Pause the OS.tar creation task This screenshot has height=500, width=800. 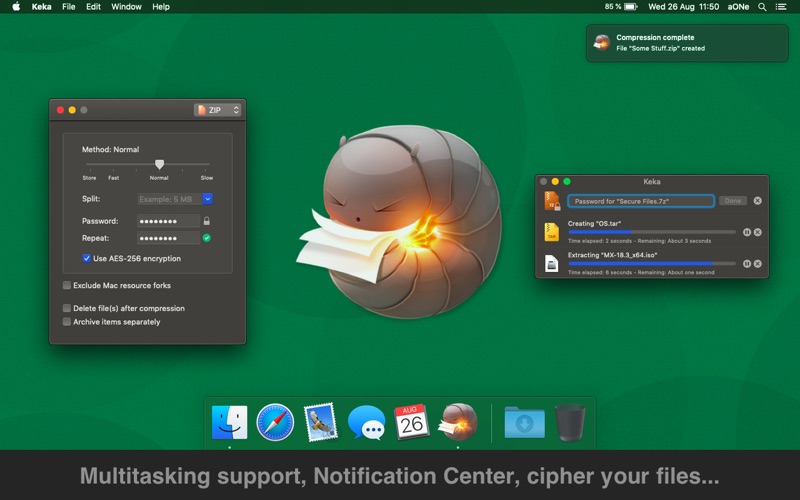[x=746, y=232]
